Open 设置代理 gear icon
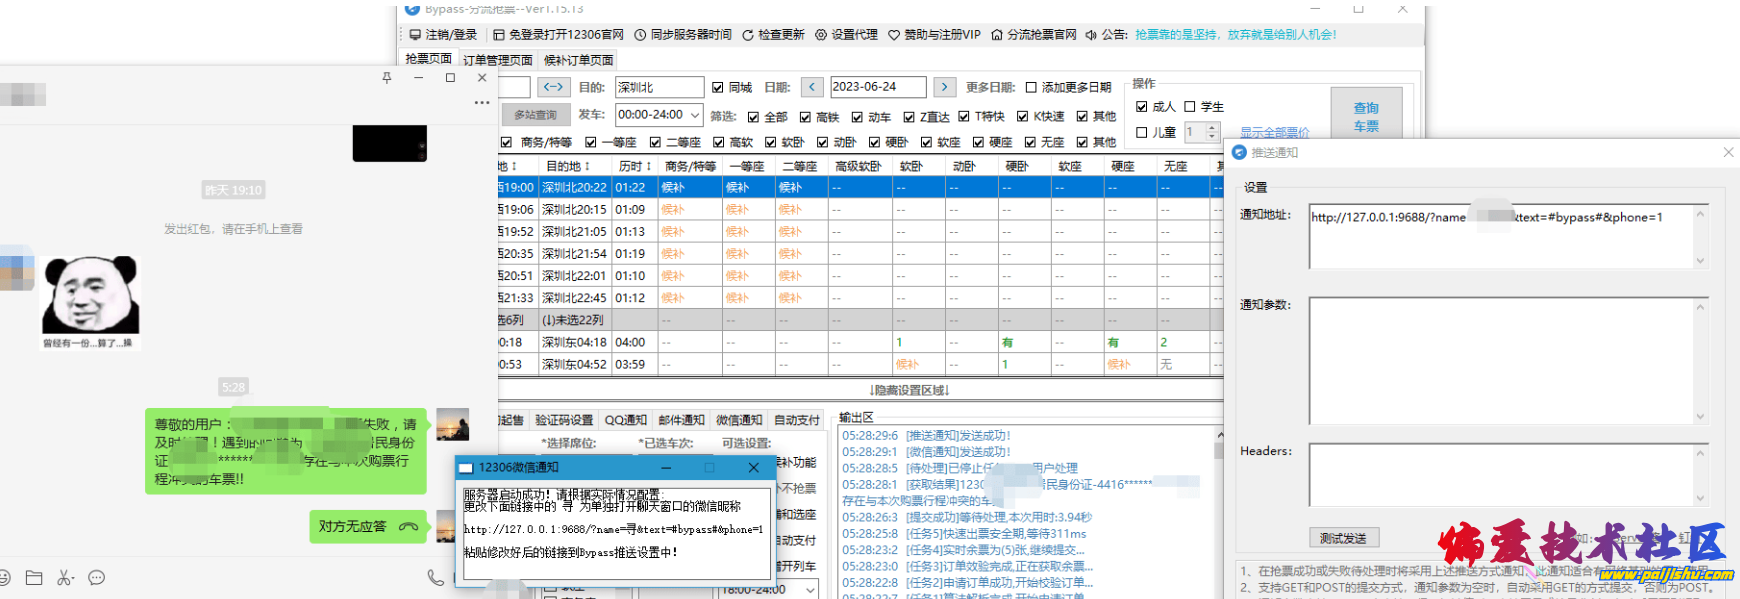The image size is (1740, 599). tap(821, 35)
